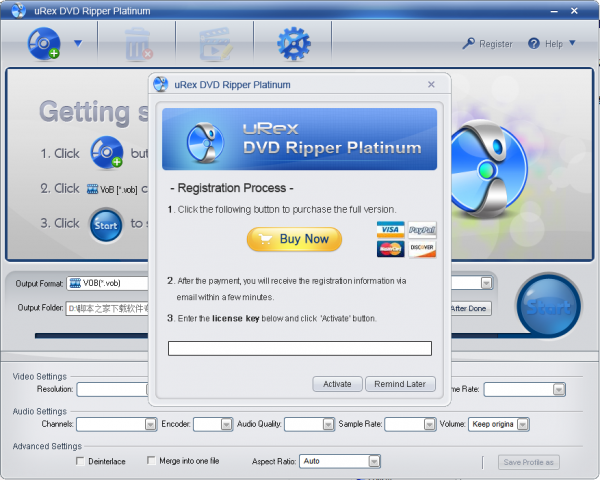Click the VISA payment logo

[390, 229]
